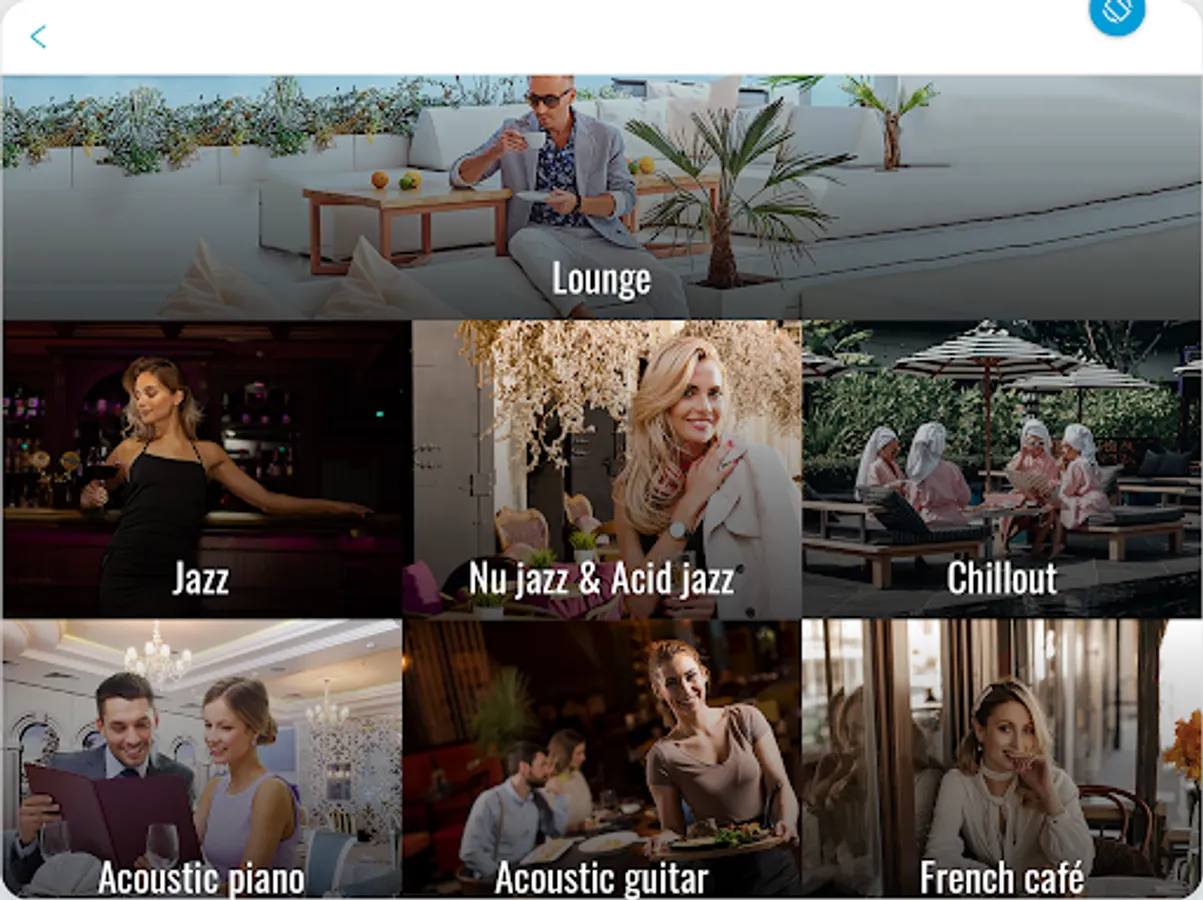The image size is (1203, 900).
Task: Select the Jazz category label
Action: tap(200, 579)
